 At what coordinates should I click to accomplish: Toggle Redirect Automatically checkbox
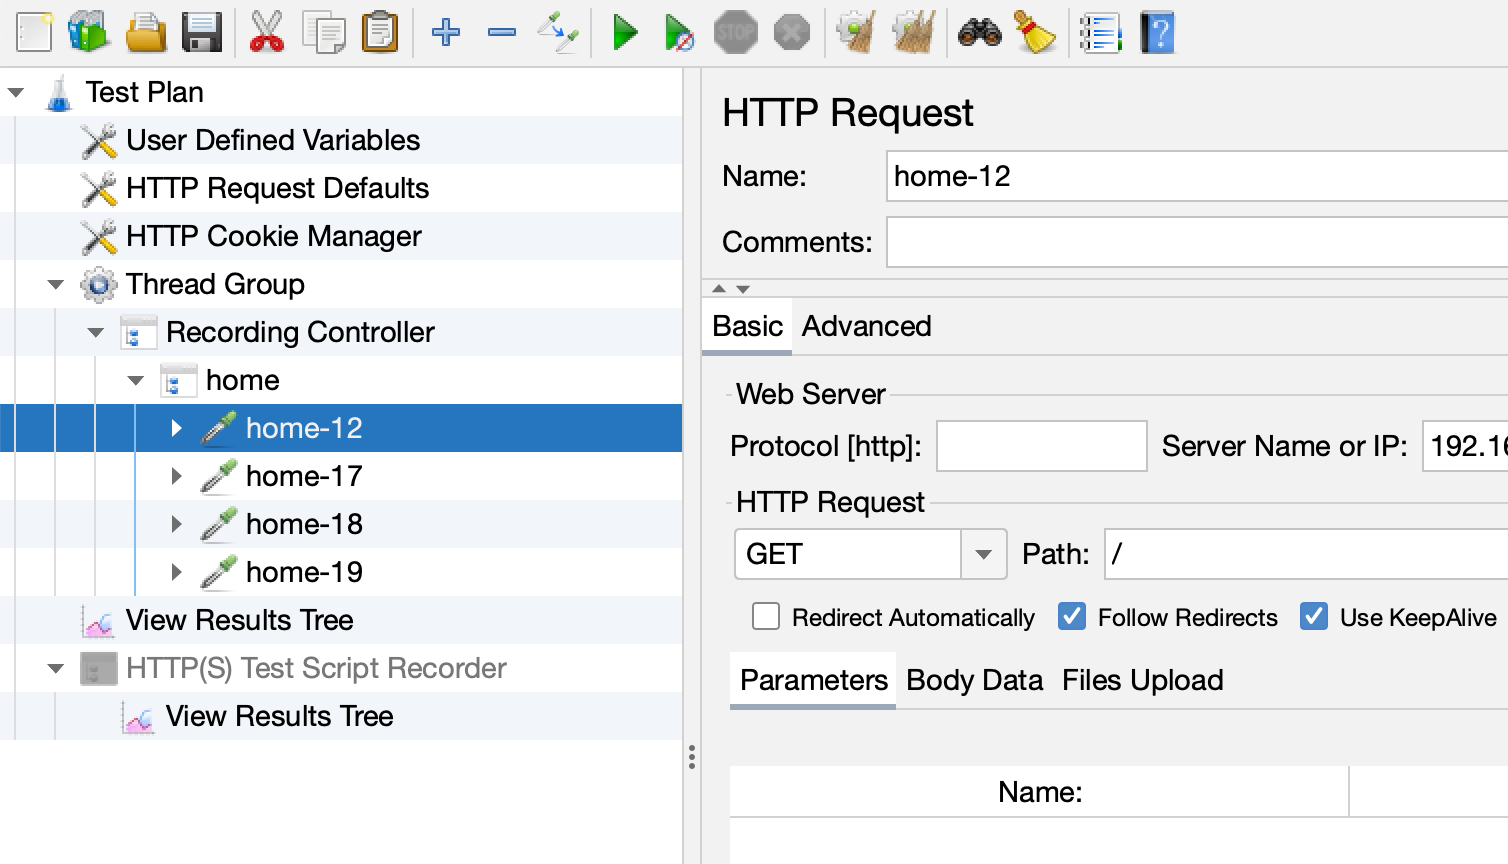click(x=766, y=616)
